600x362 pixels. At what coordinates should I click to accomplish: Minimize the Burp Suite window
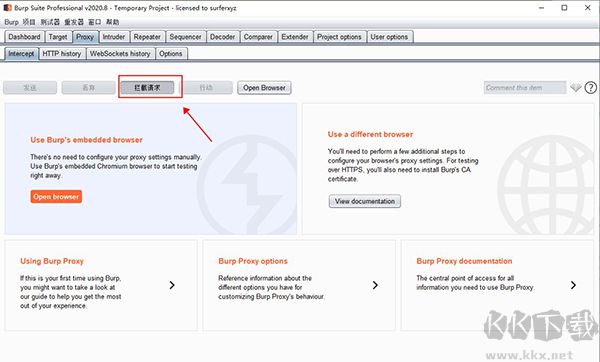tap(541, 8)
